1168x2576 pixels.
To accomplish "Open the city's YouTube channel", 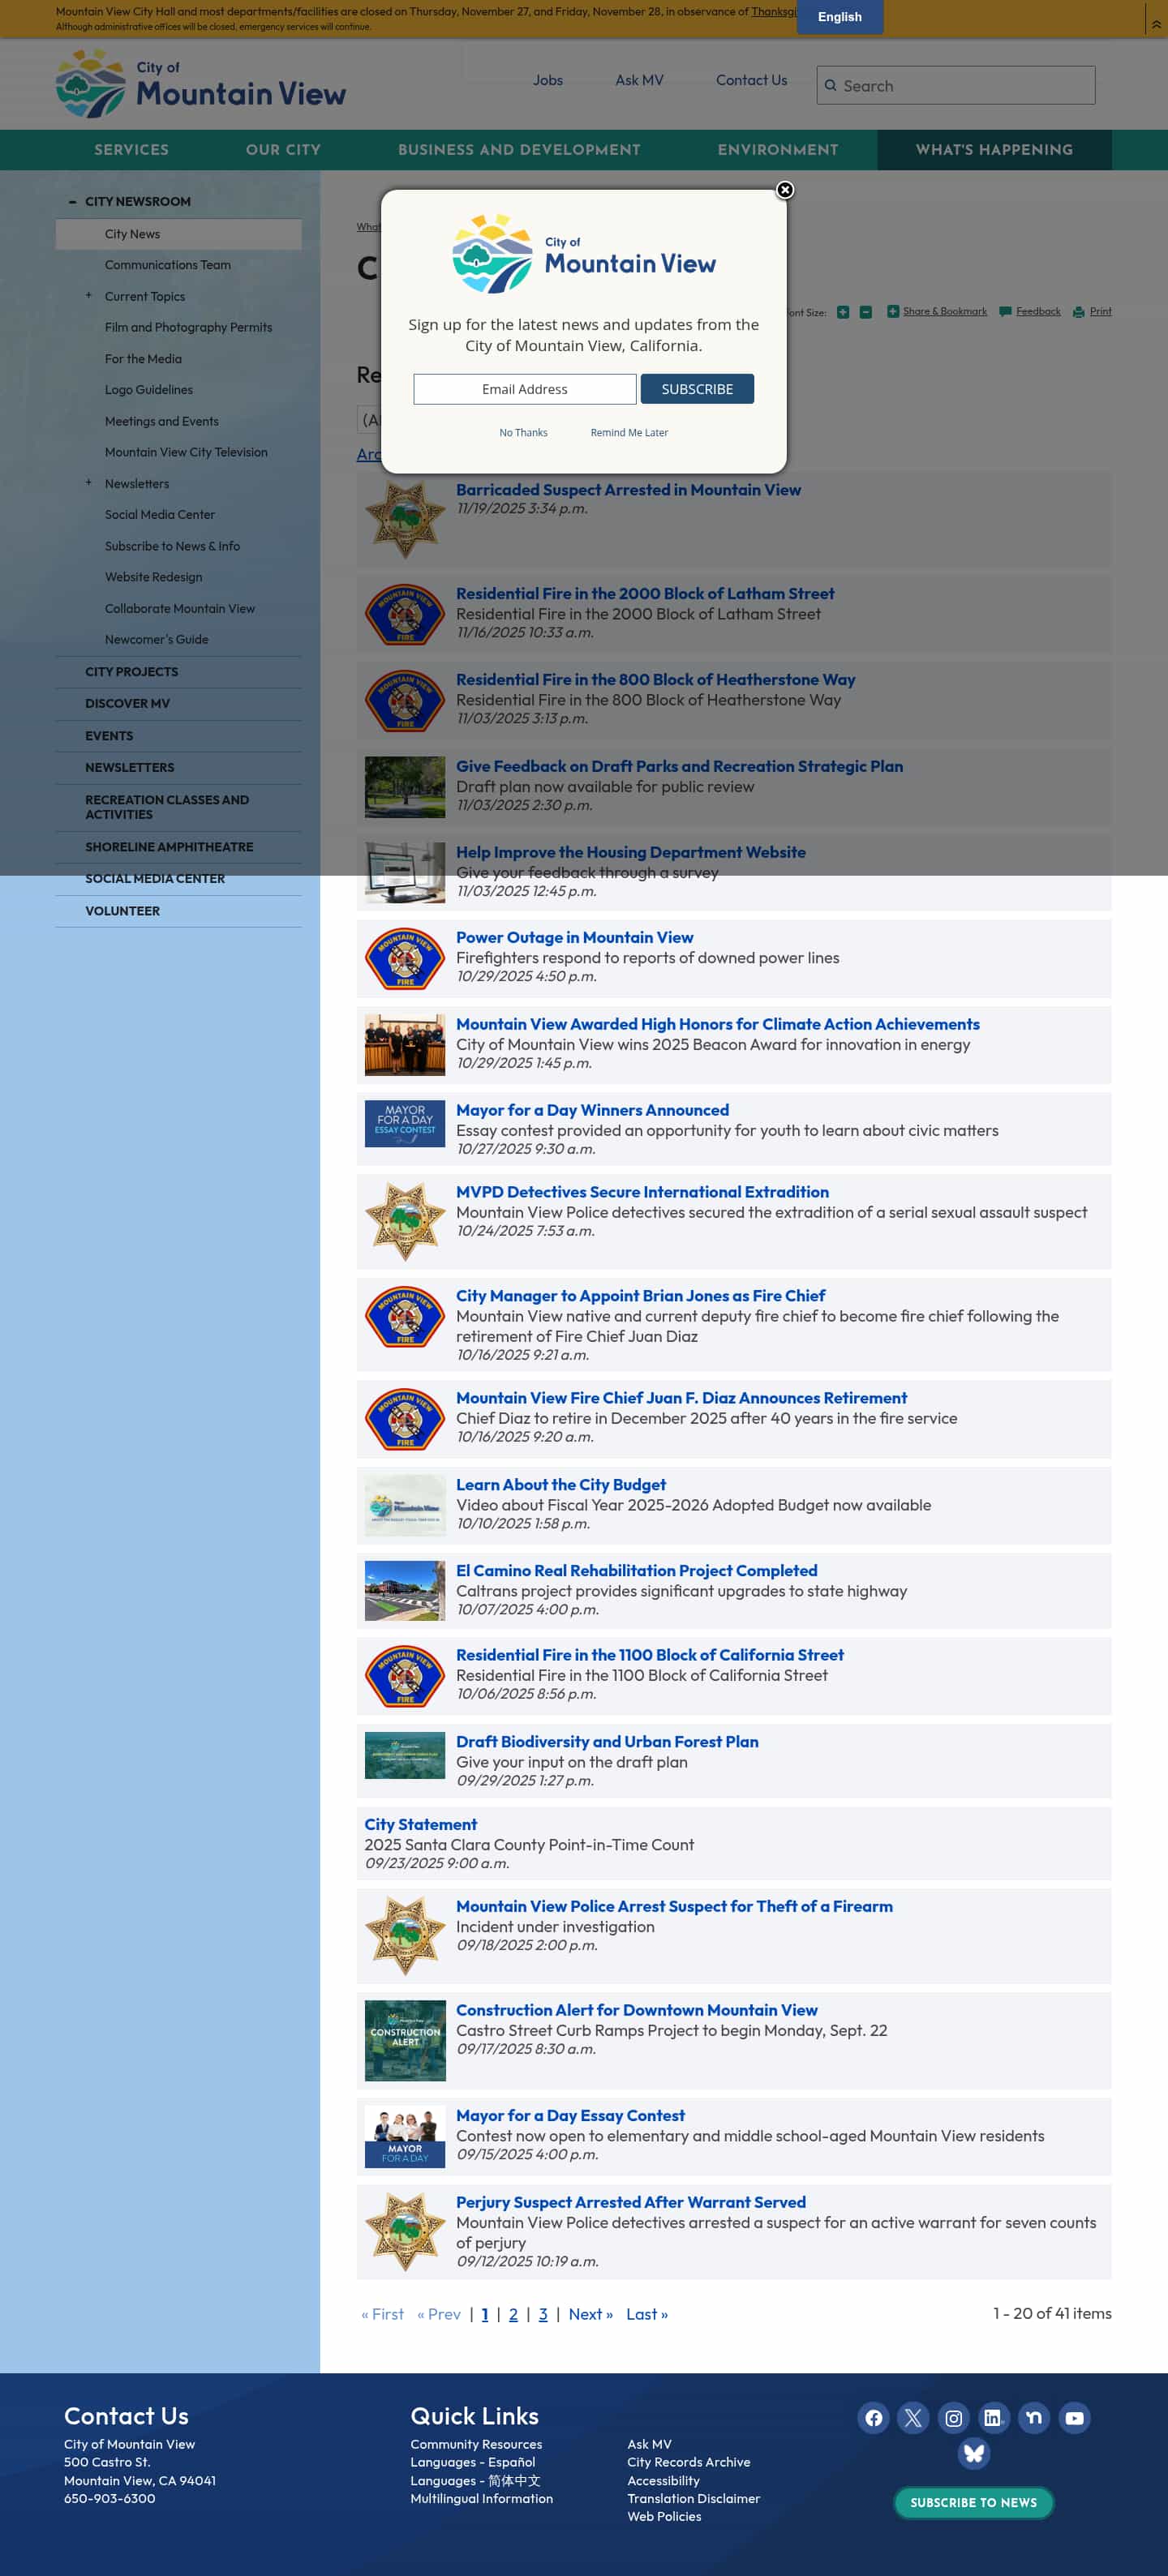I will (1074, 2417).
